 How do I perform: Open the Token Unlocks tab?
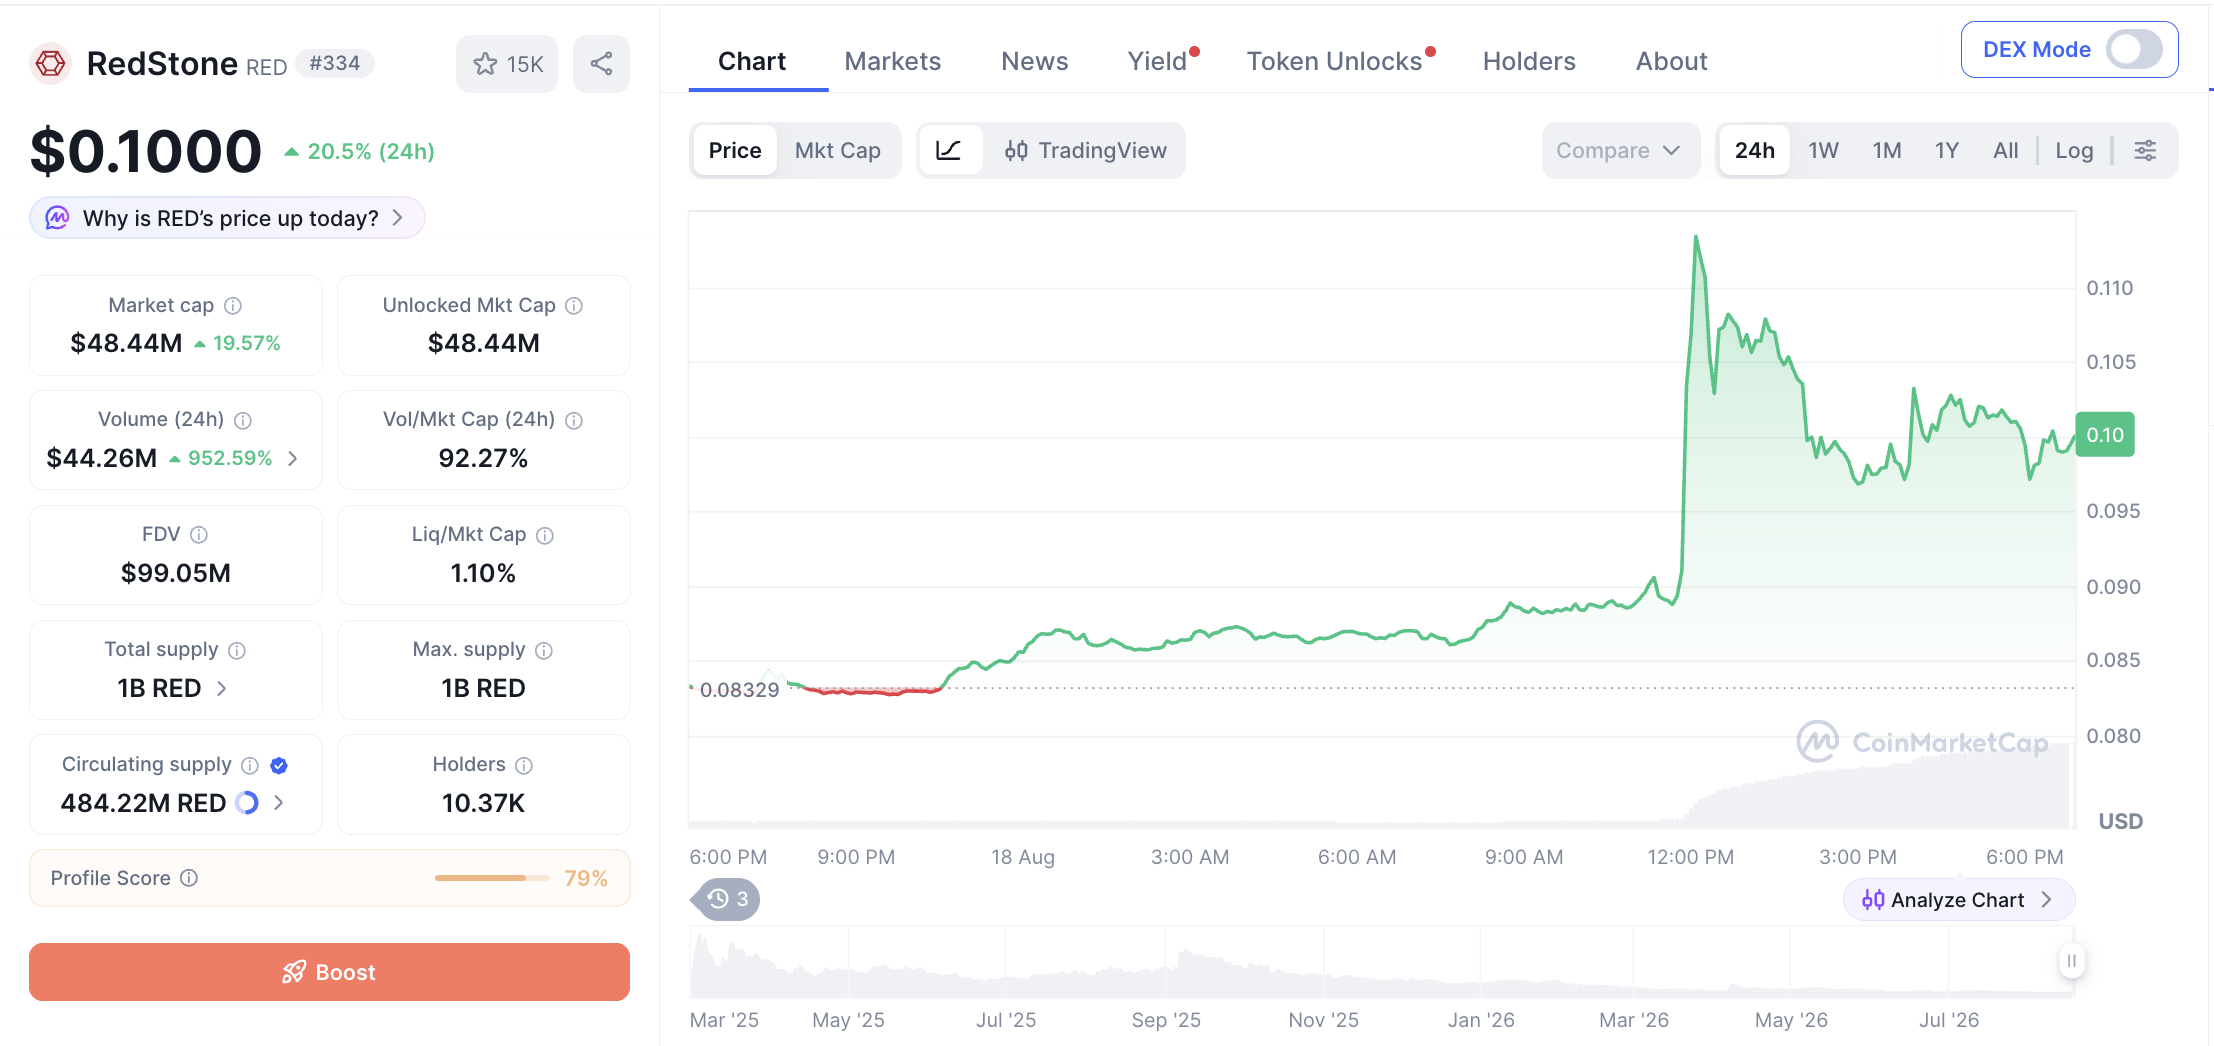tap(1335, 61)
